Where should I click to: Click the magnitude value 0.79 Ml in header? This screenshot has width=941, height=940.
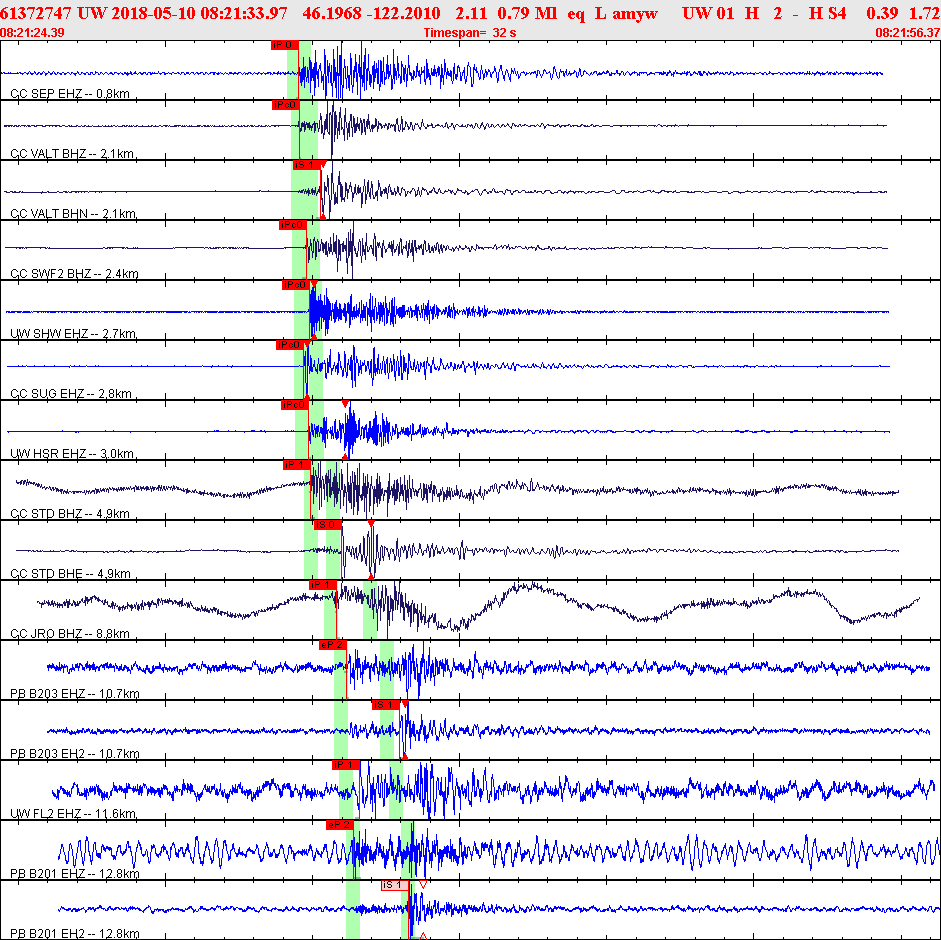point(527,13)
